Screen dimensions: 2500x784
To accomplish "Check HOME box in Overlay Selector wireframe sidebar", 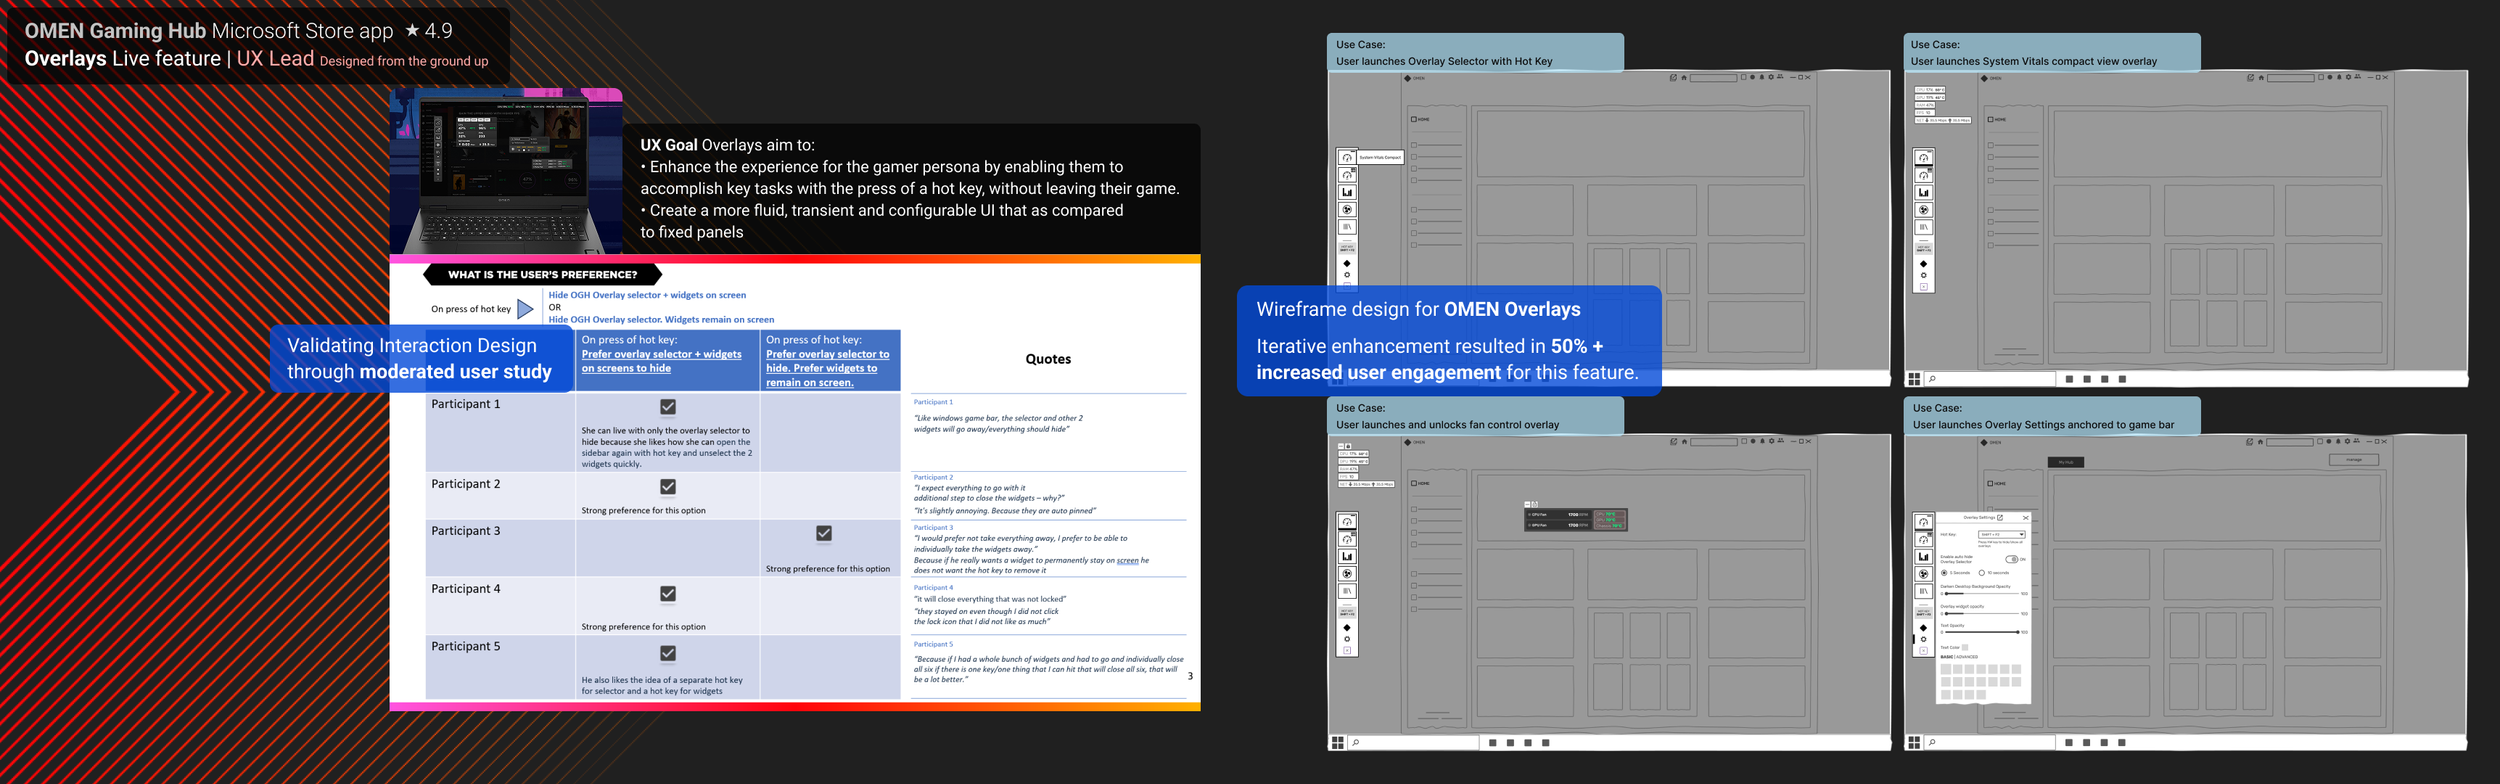I will pyautogui.click(x=1414, y=119).
